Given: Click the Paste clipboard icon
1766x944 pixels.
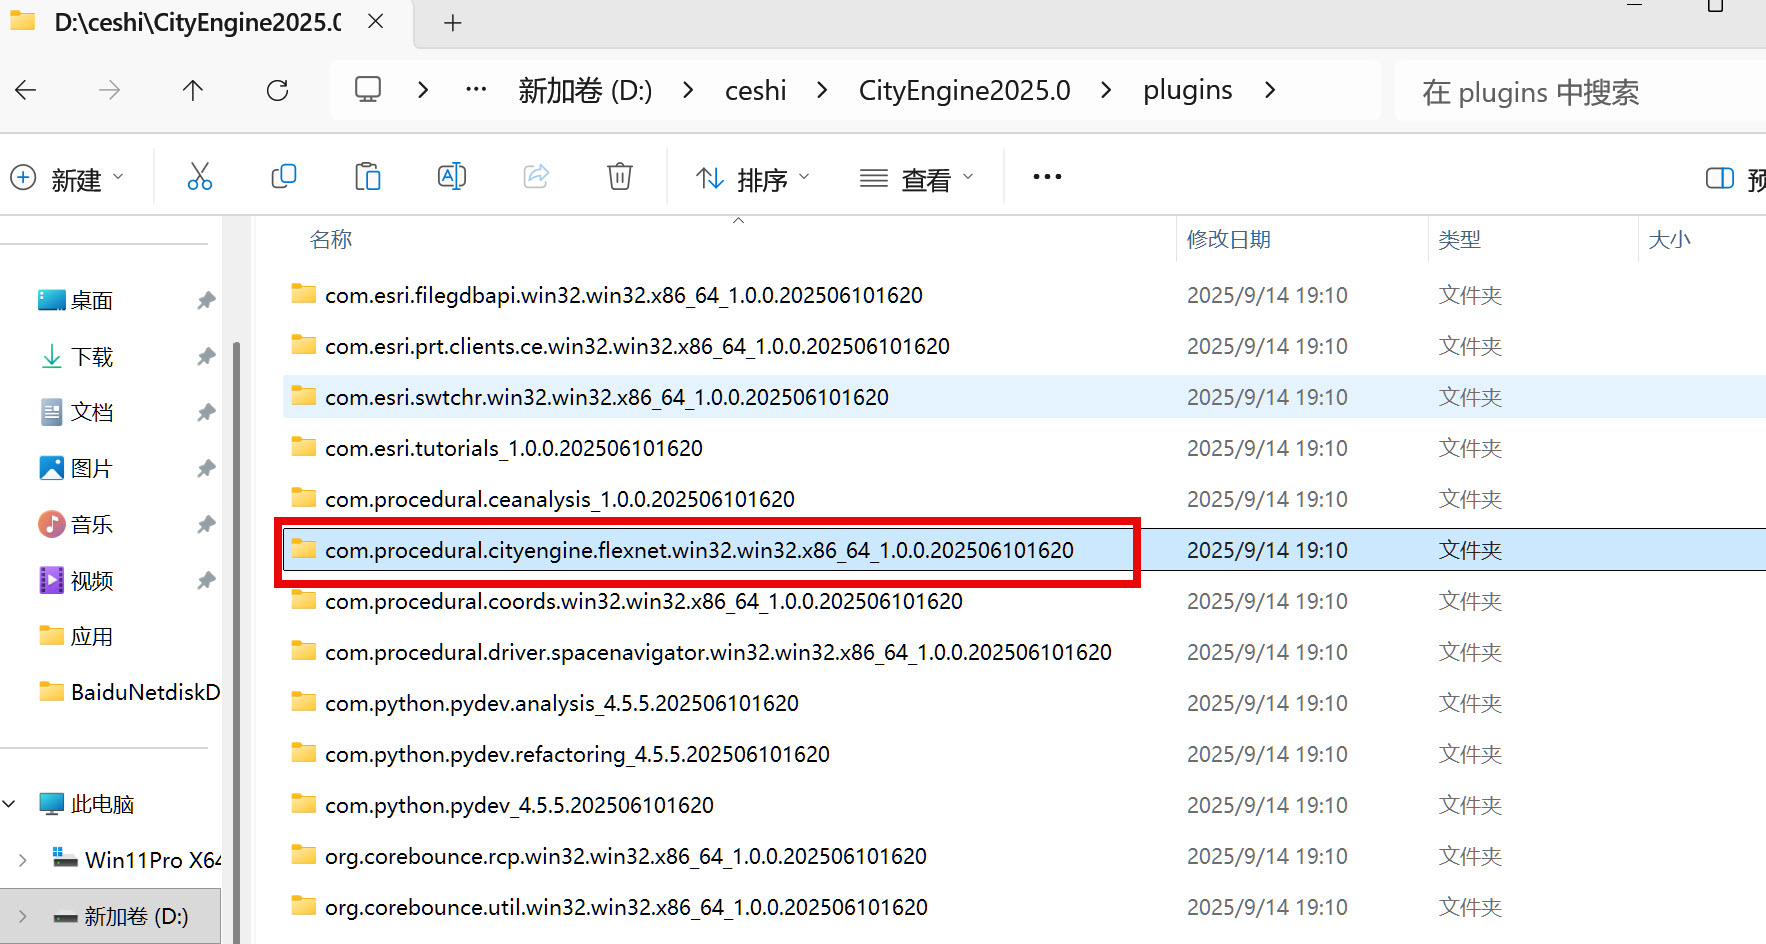Looking at the screenshot, I should tap(368, 177).
